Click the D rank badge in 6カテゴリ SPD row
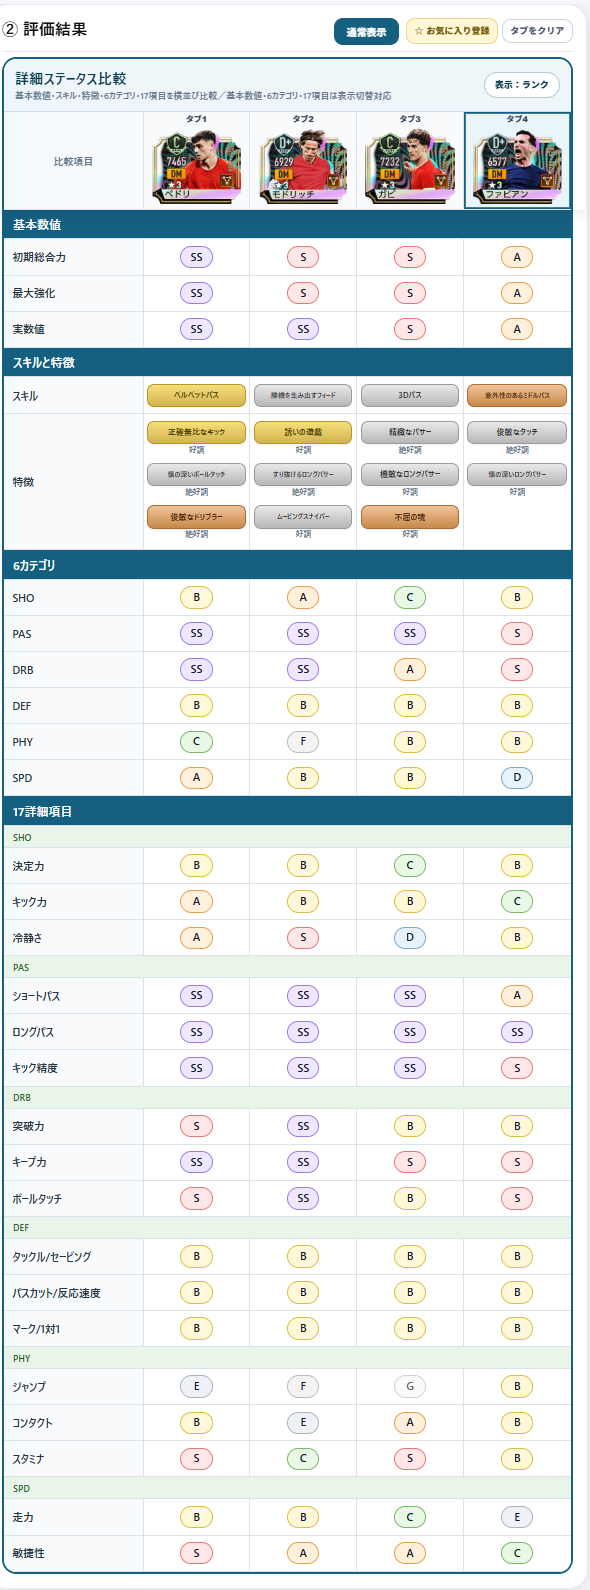Screen dimensions: 590x1590 (x=517, y=778)
